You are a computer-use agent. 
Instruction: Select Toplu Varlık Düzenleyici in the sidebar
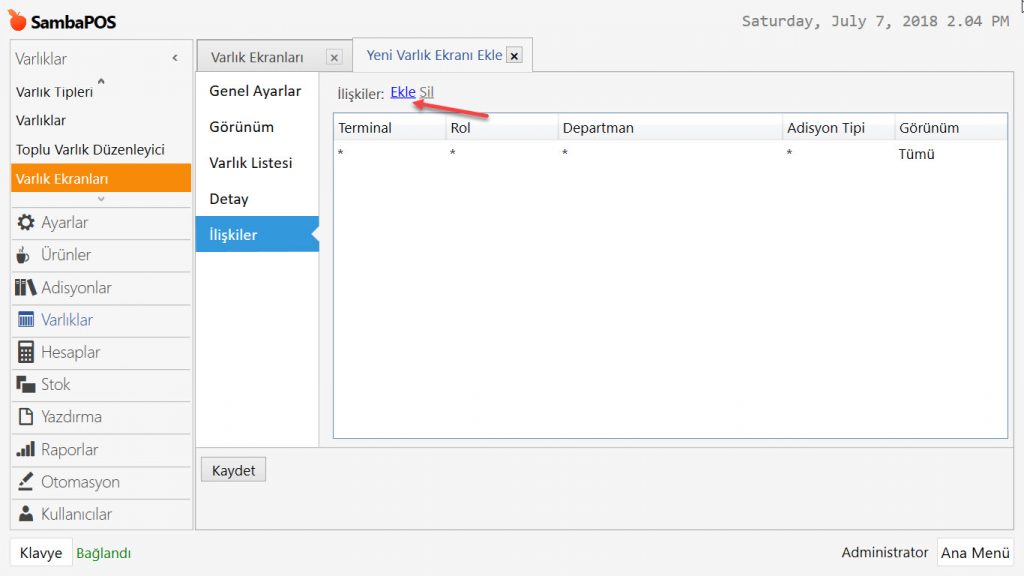coord(90,150)
